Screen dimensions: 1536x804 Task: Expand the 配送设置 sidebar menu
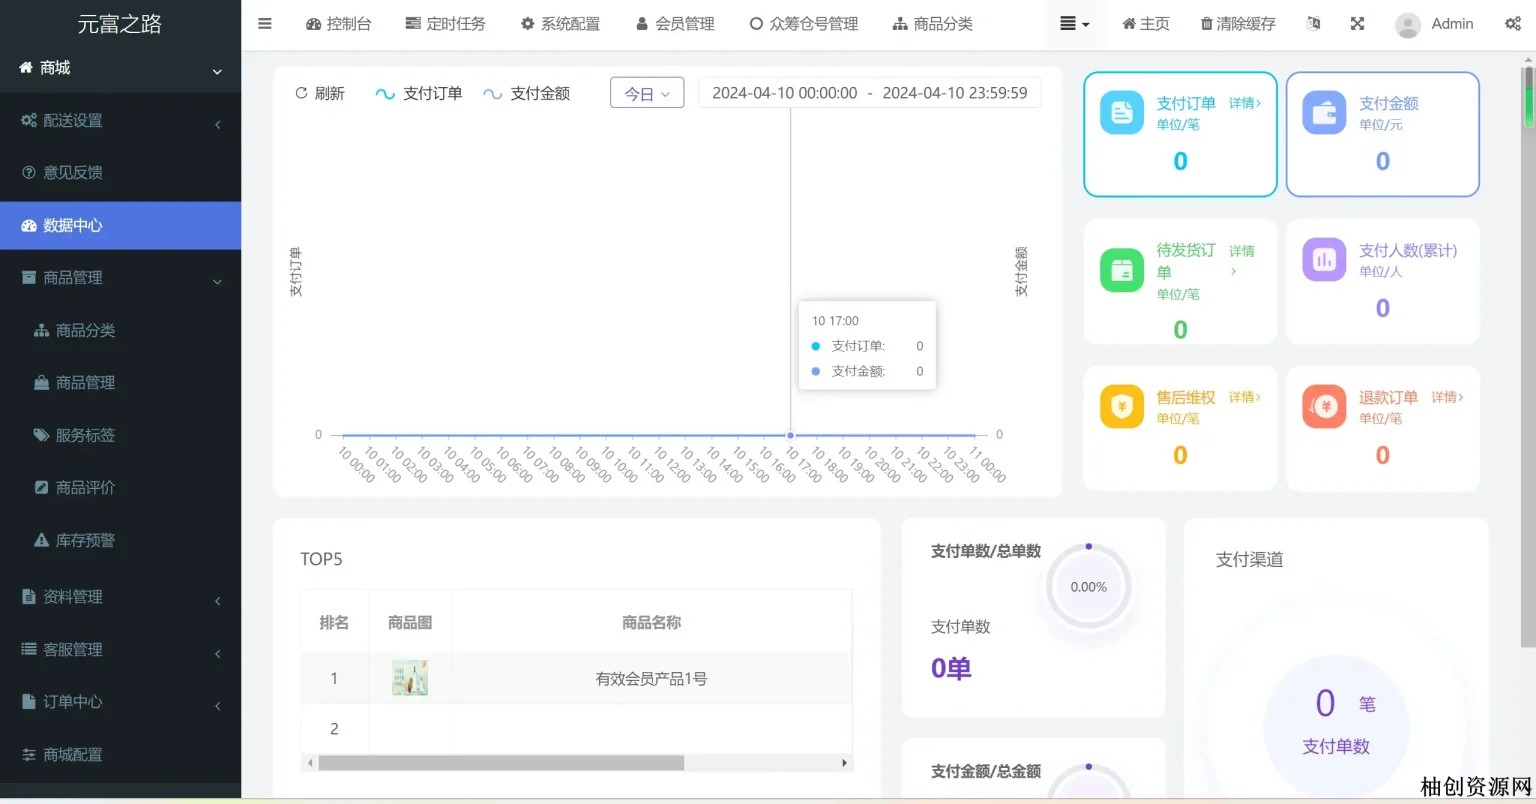[x=120, y=121]
